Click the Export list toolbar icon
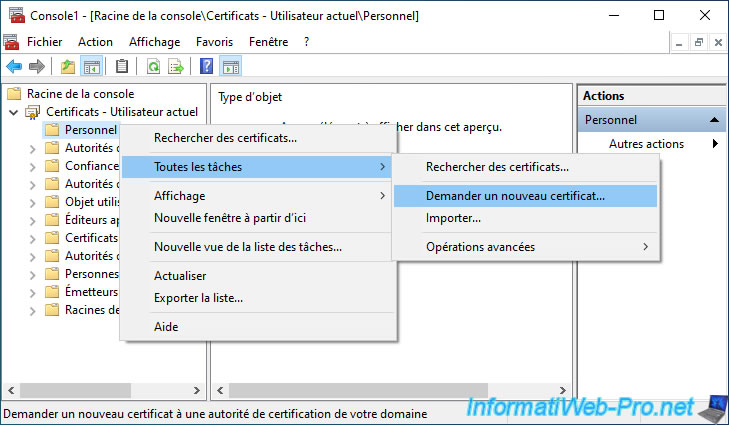Viewport: 729px width, 425px height. 176,67
